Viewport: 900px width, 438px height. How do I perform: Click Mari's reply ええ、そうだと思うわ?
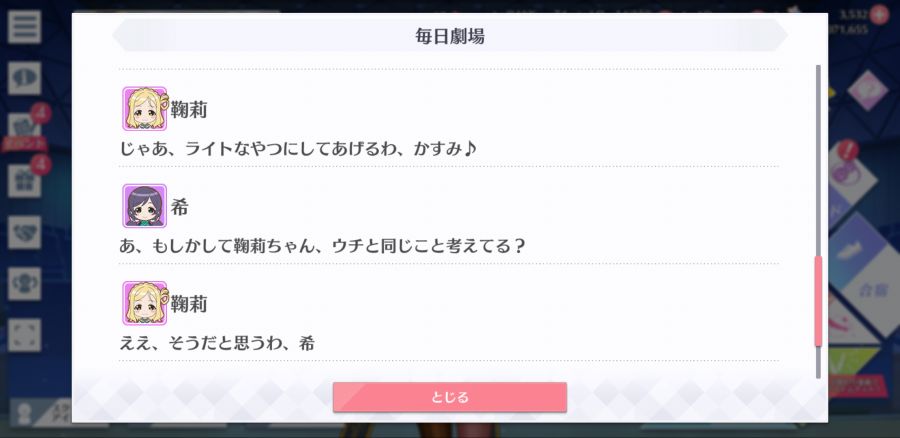point(217,344)
